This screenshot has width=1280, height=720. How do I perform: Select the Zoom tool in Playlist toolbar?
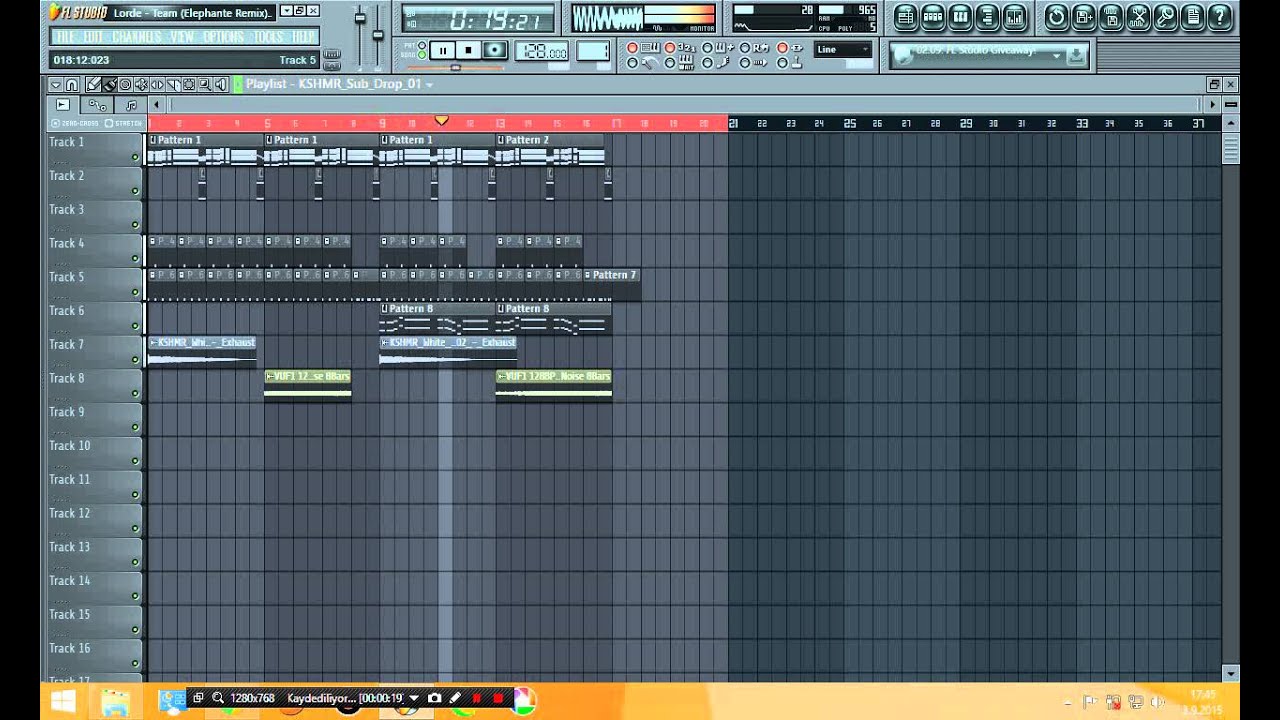pos(205,85)
